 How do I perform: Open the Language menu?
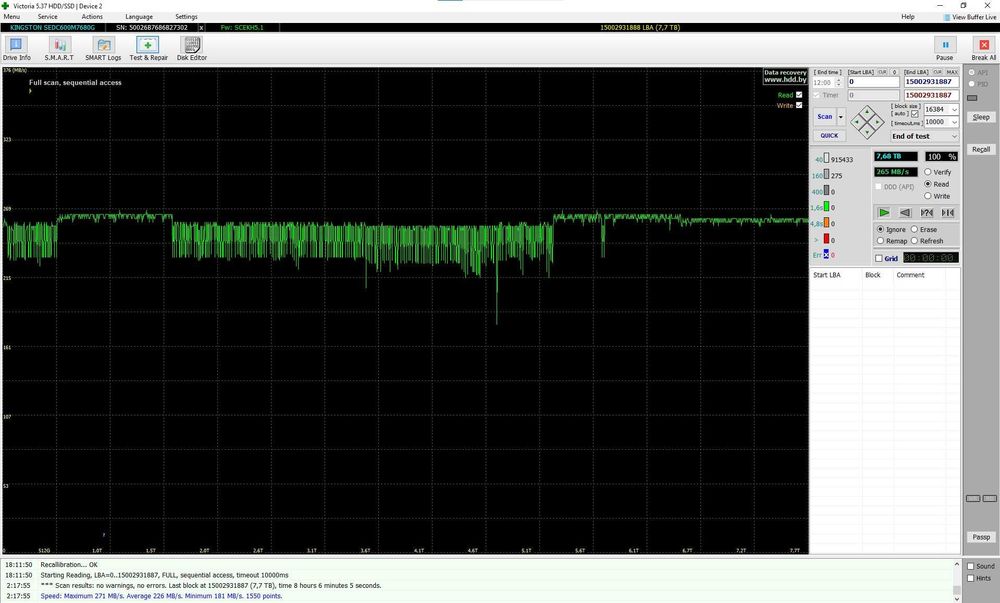tap(138, 17)
